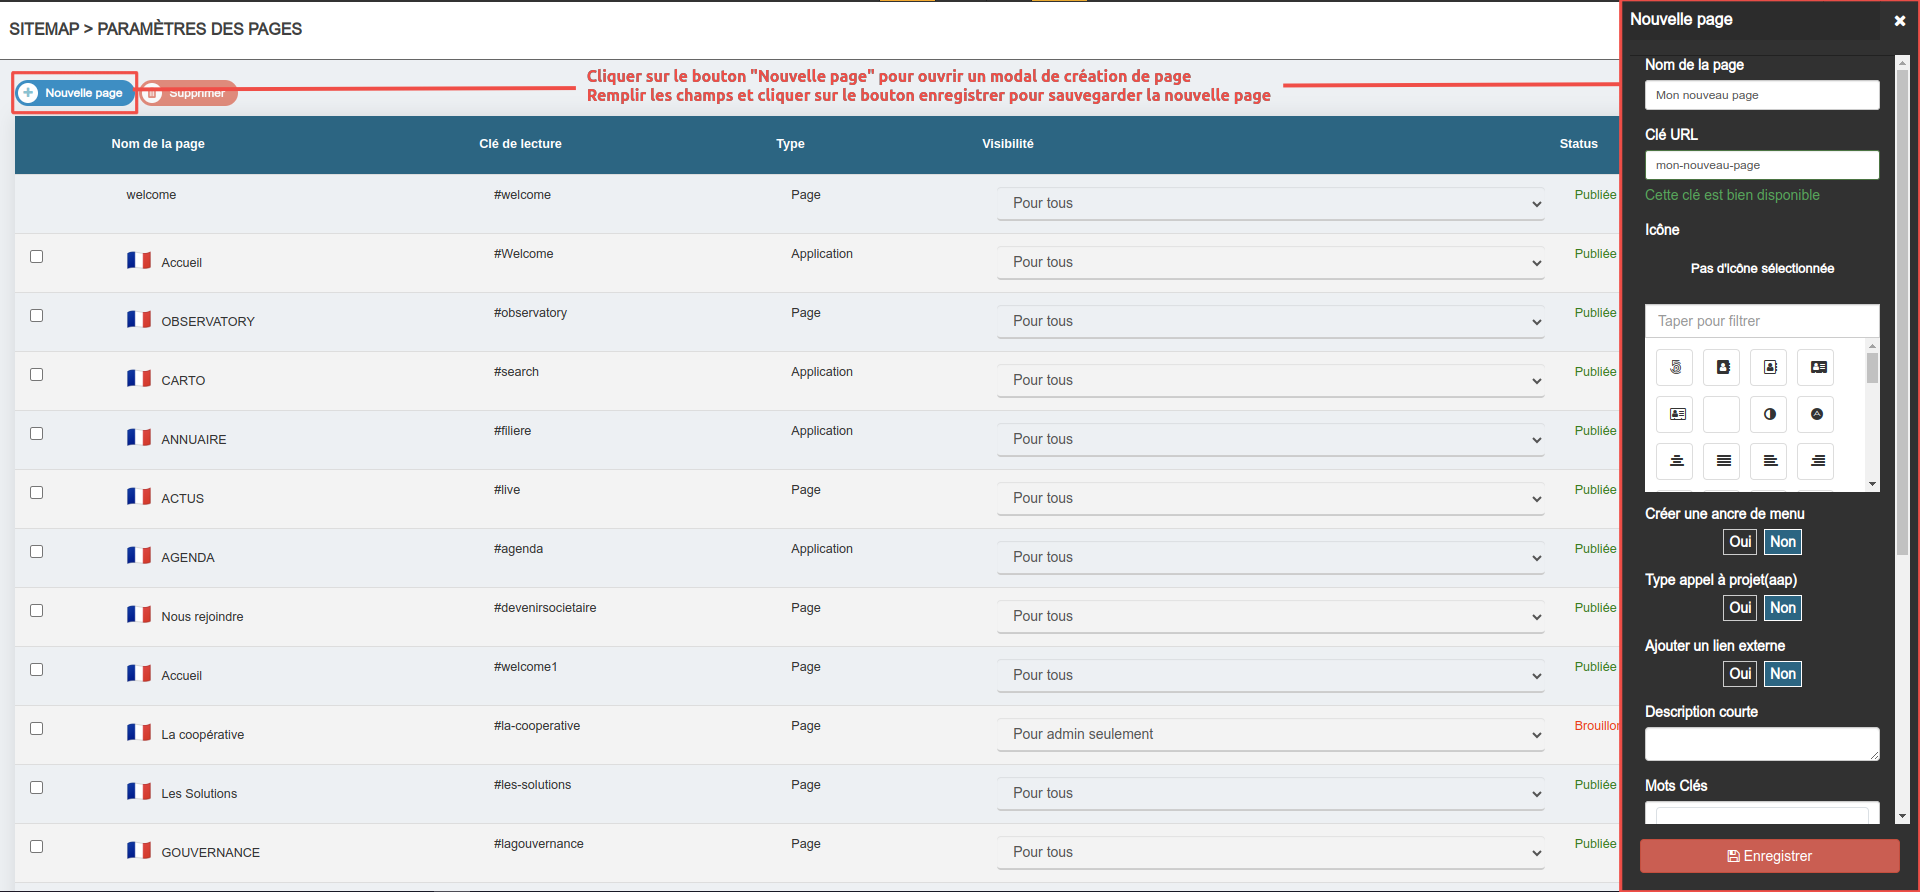Click the Enregistrer button

1769,856
